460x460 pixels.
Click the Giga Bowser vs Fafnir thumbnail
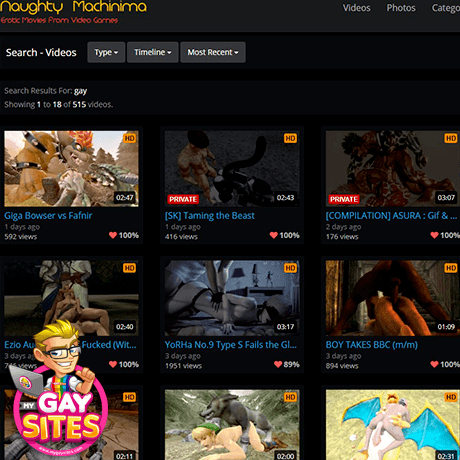coord(71,169)
